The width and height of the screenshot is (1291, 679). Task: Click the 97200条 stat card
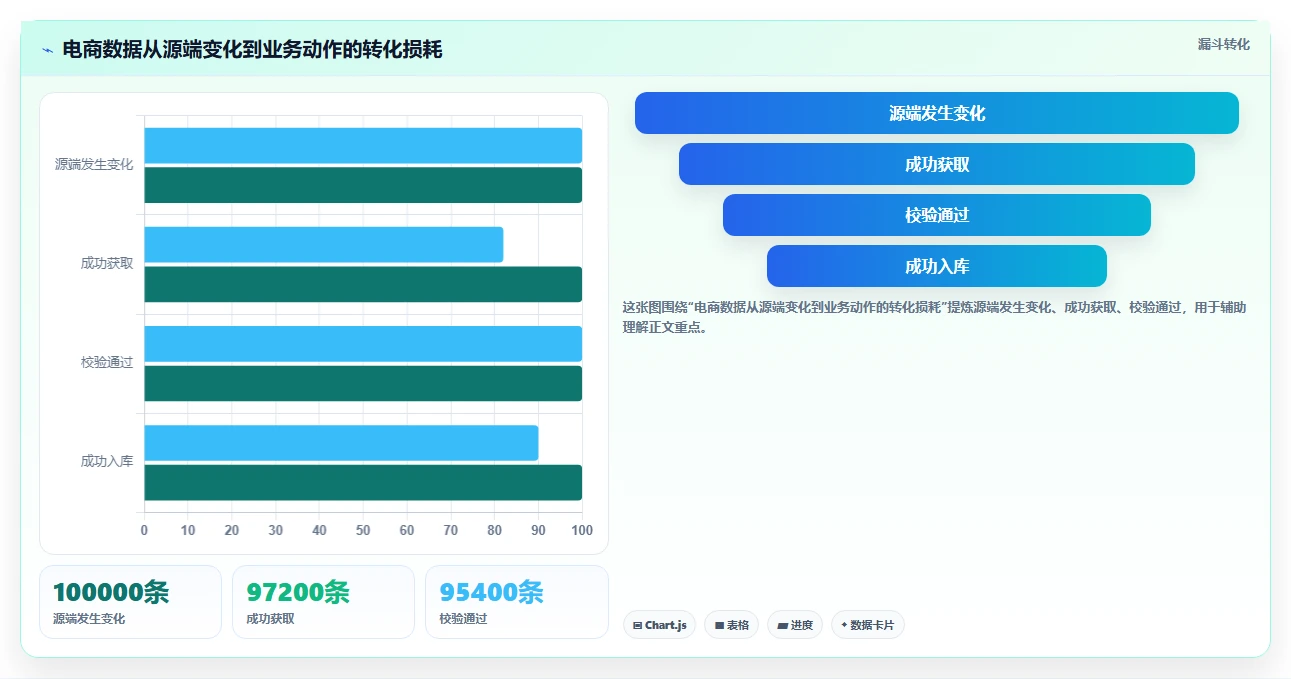pos(323,602)
